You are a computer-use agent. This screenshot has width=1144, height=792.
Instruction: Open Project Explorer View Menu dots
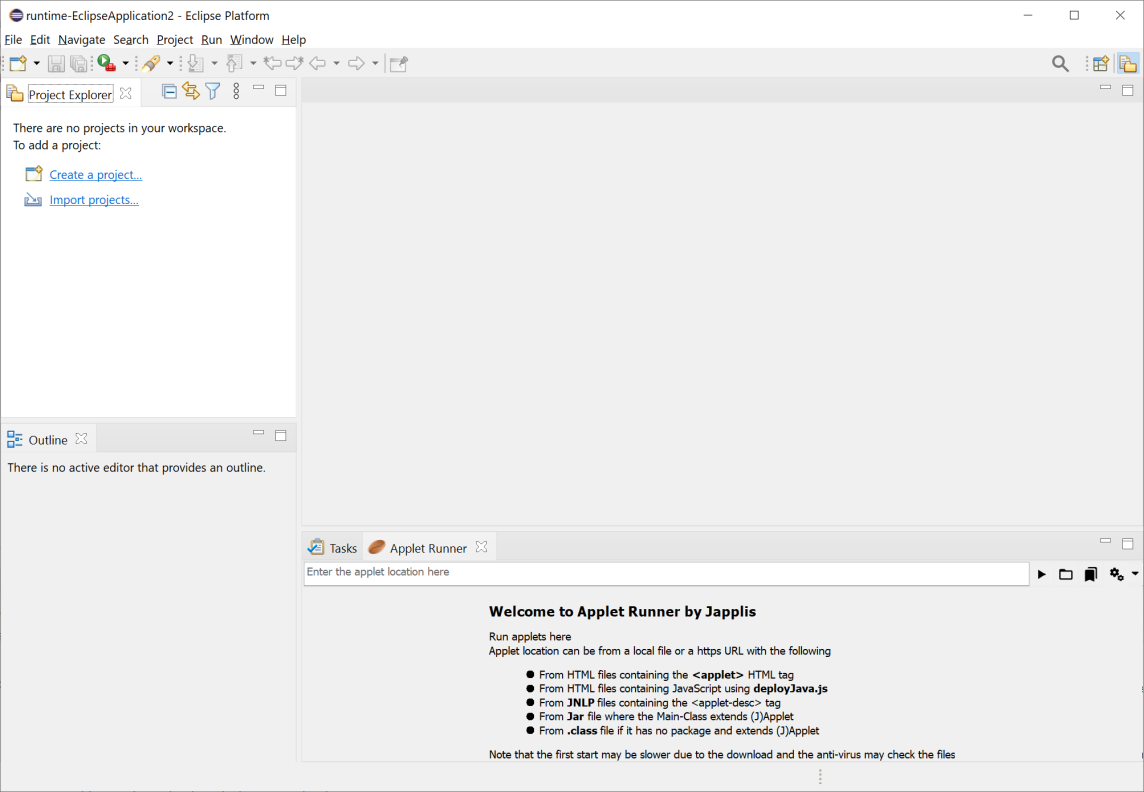click(x=236, y=91)
